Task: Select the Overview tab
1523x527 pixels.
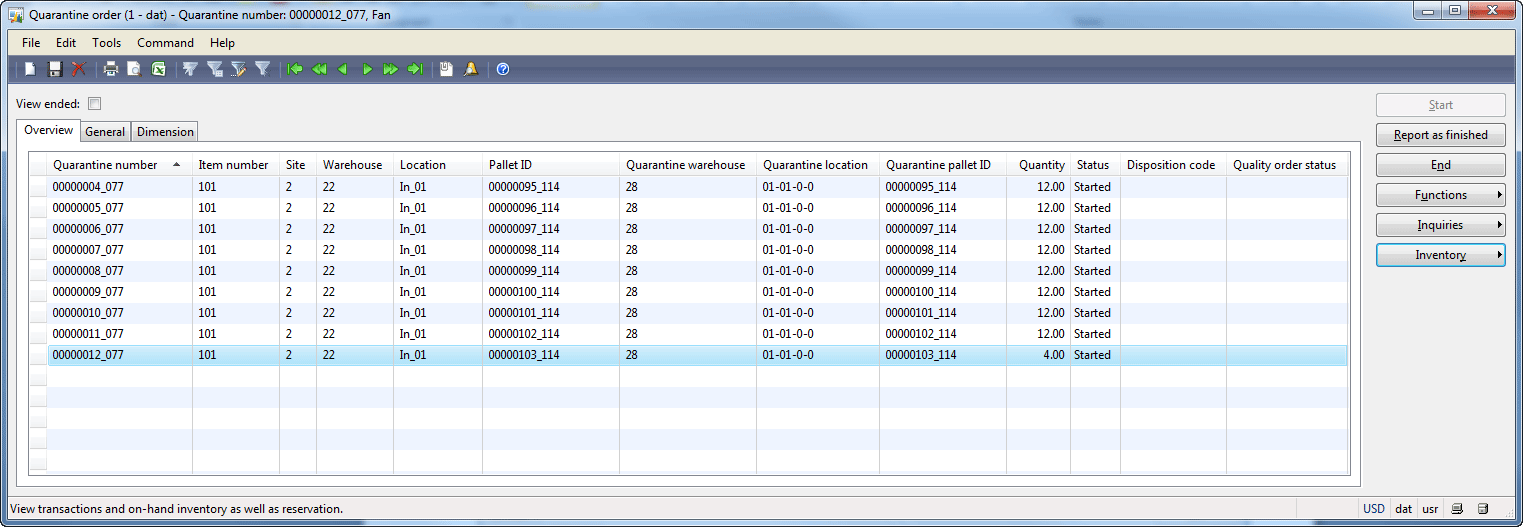Action: (49, 130)
